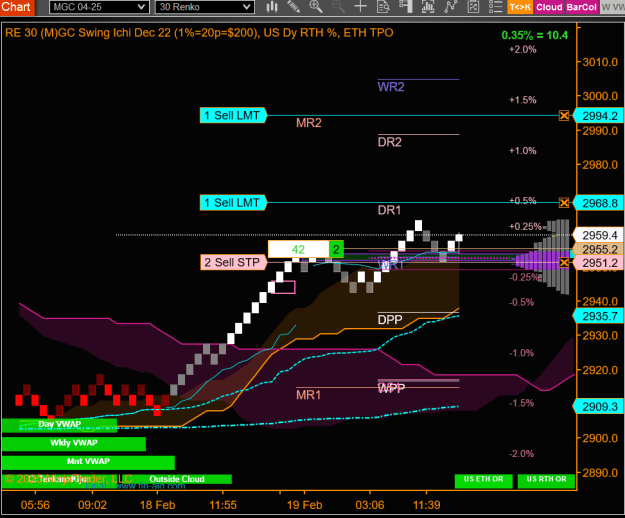Click the -2.0% percent level label
625x518 pixels.
tap(521, 453)
